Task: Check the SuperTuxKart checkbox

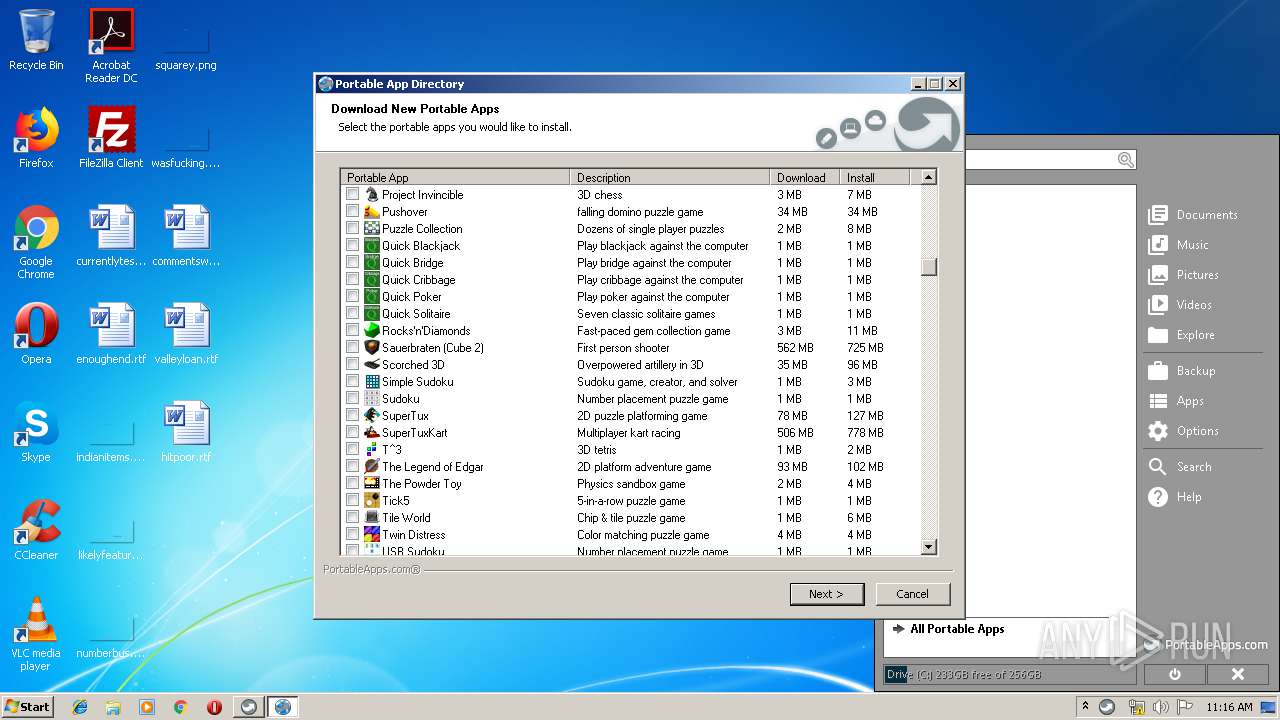Action: pos(352,433)
